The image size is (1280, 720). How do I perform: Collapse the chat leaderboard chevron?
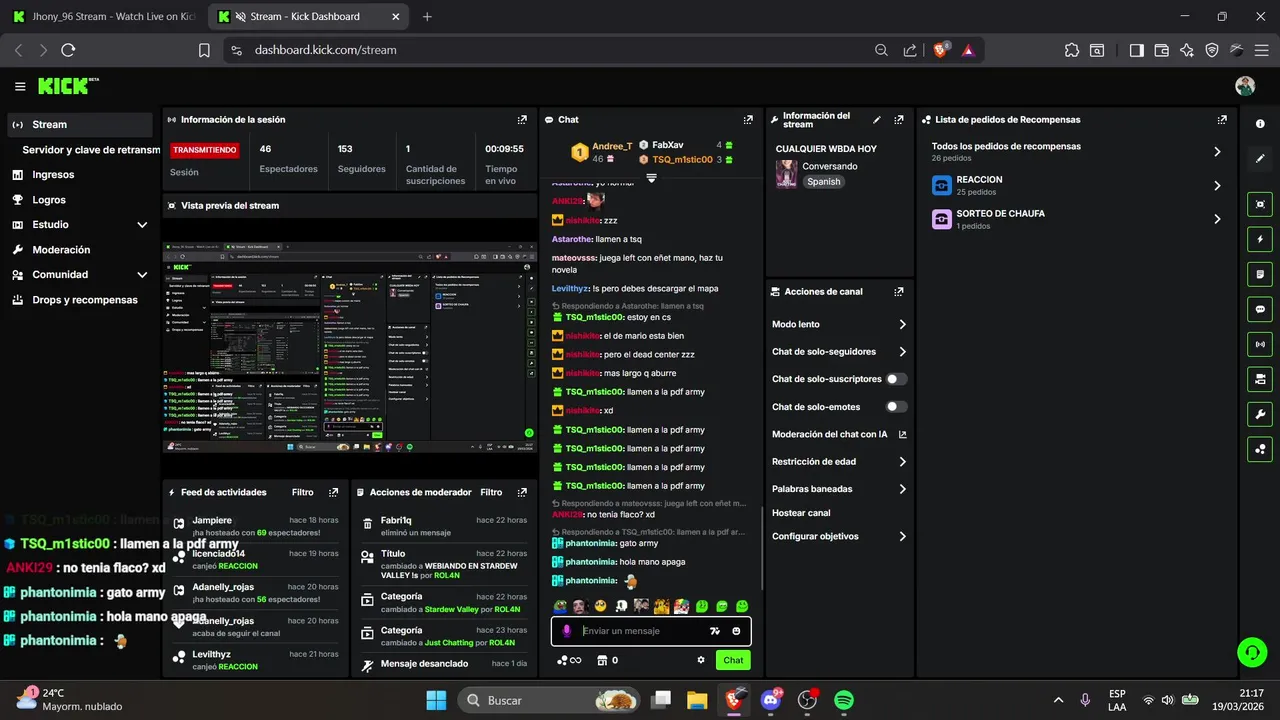651,177
